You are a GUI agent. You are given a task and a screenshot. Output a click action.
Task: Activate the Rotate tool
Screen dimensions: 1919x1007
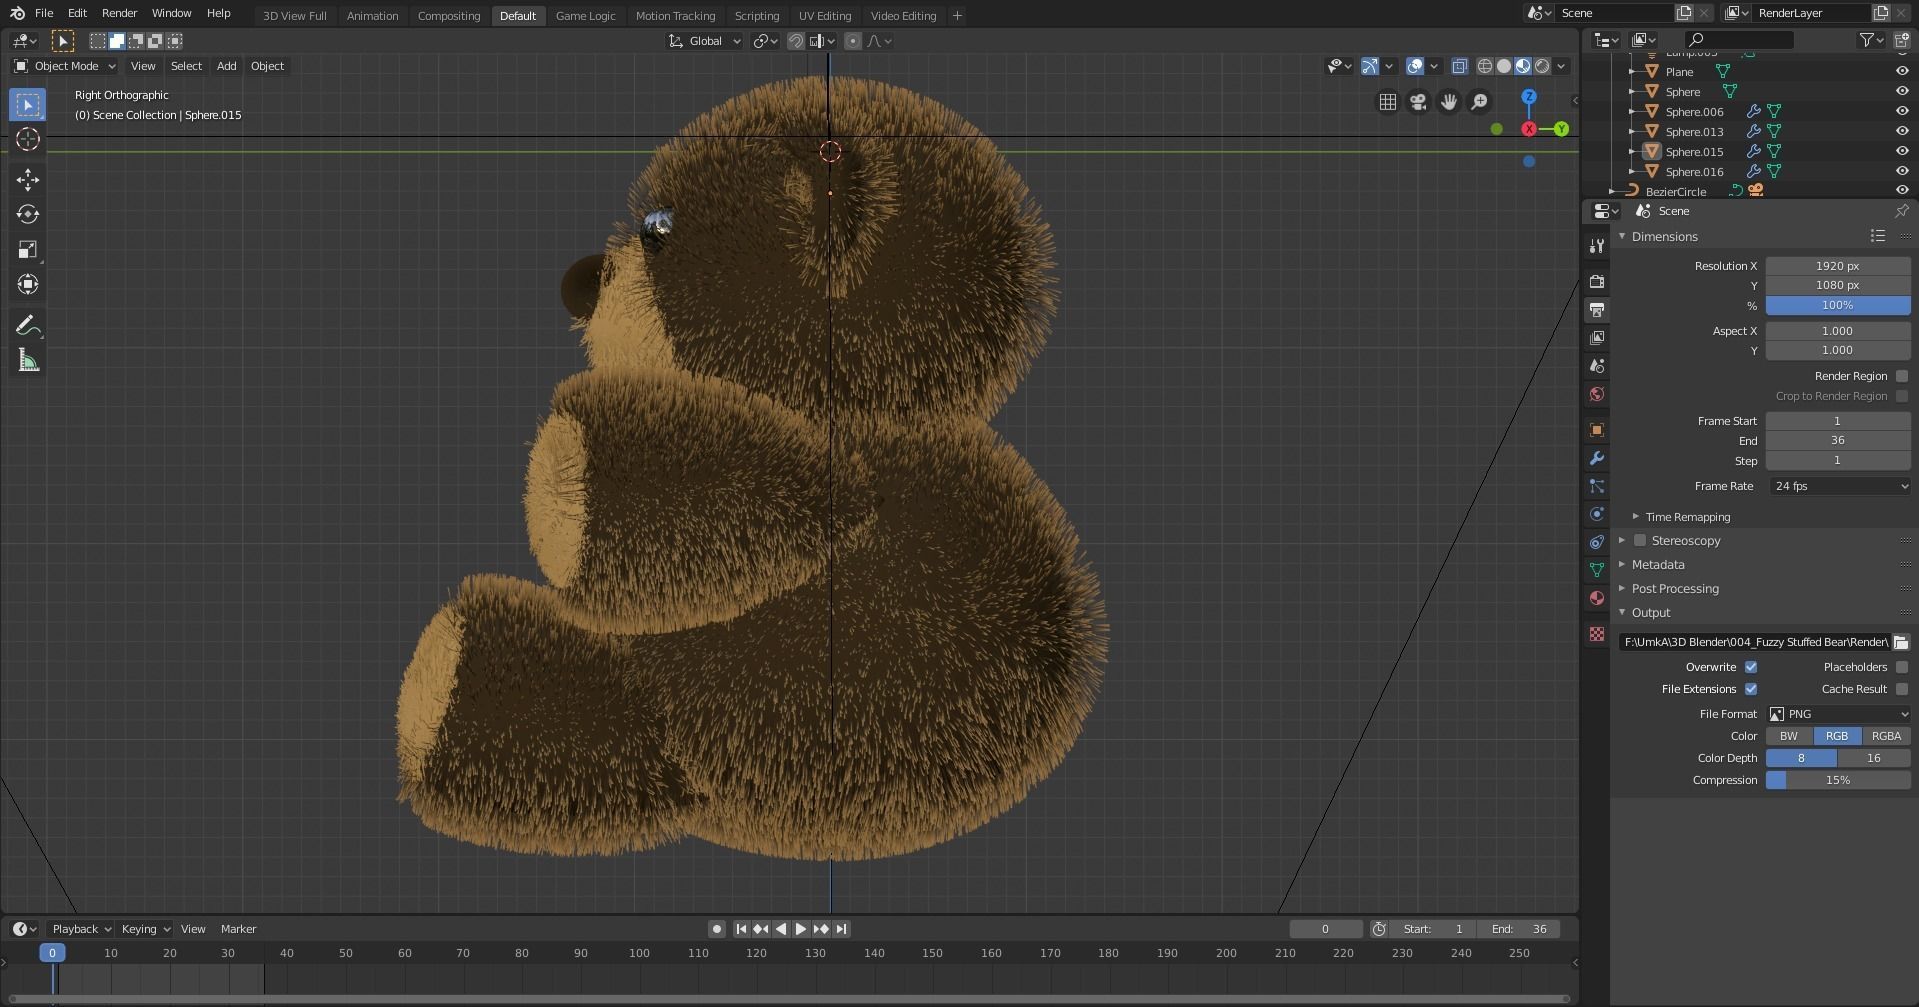click(27, 214)
